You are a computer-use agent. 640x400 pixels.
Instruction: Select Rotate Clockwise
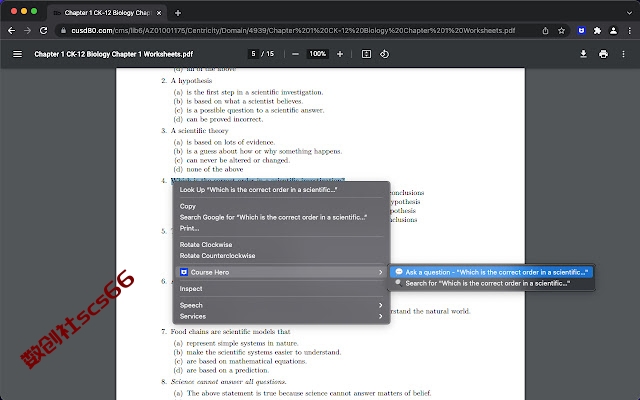click(x=206, y=245)
